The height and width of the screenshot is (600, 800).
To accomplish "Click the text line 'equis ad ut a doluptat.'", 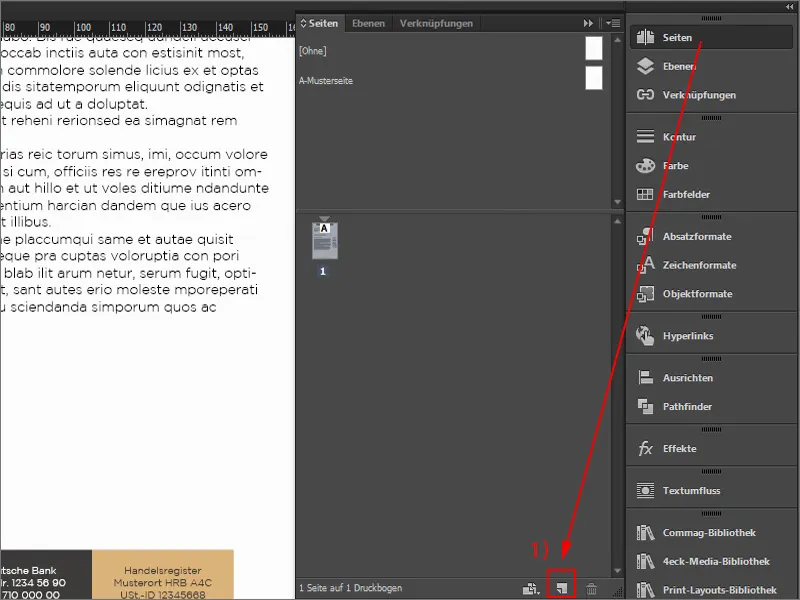I will pyautogui.click(x=74, y=104).
